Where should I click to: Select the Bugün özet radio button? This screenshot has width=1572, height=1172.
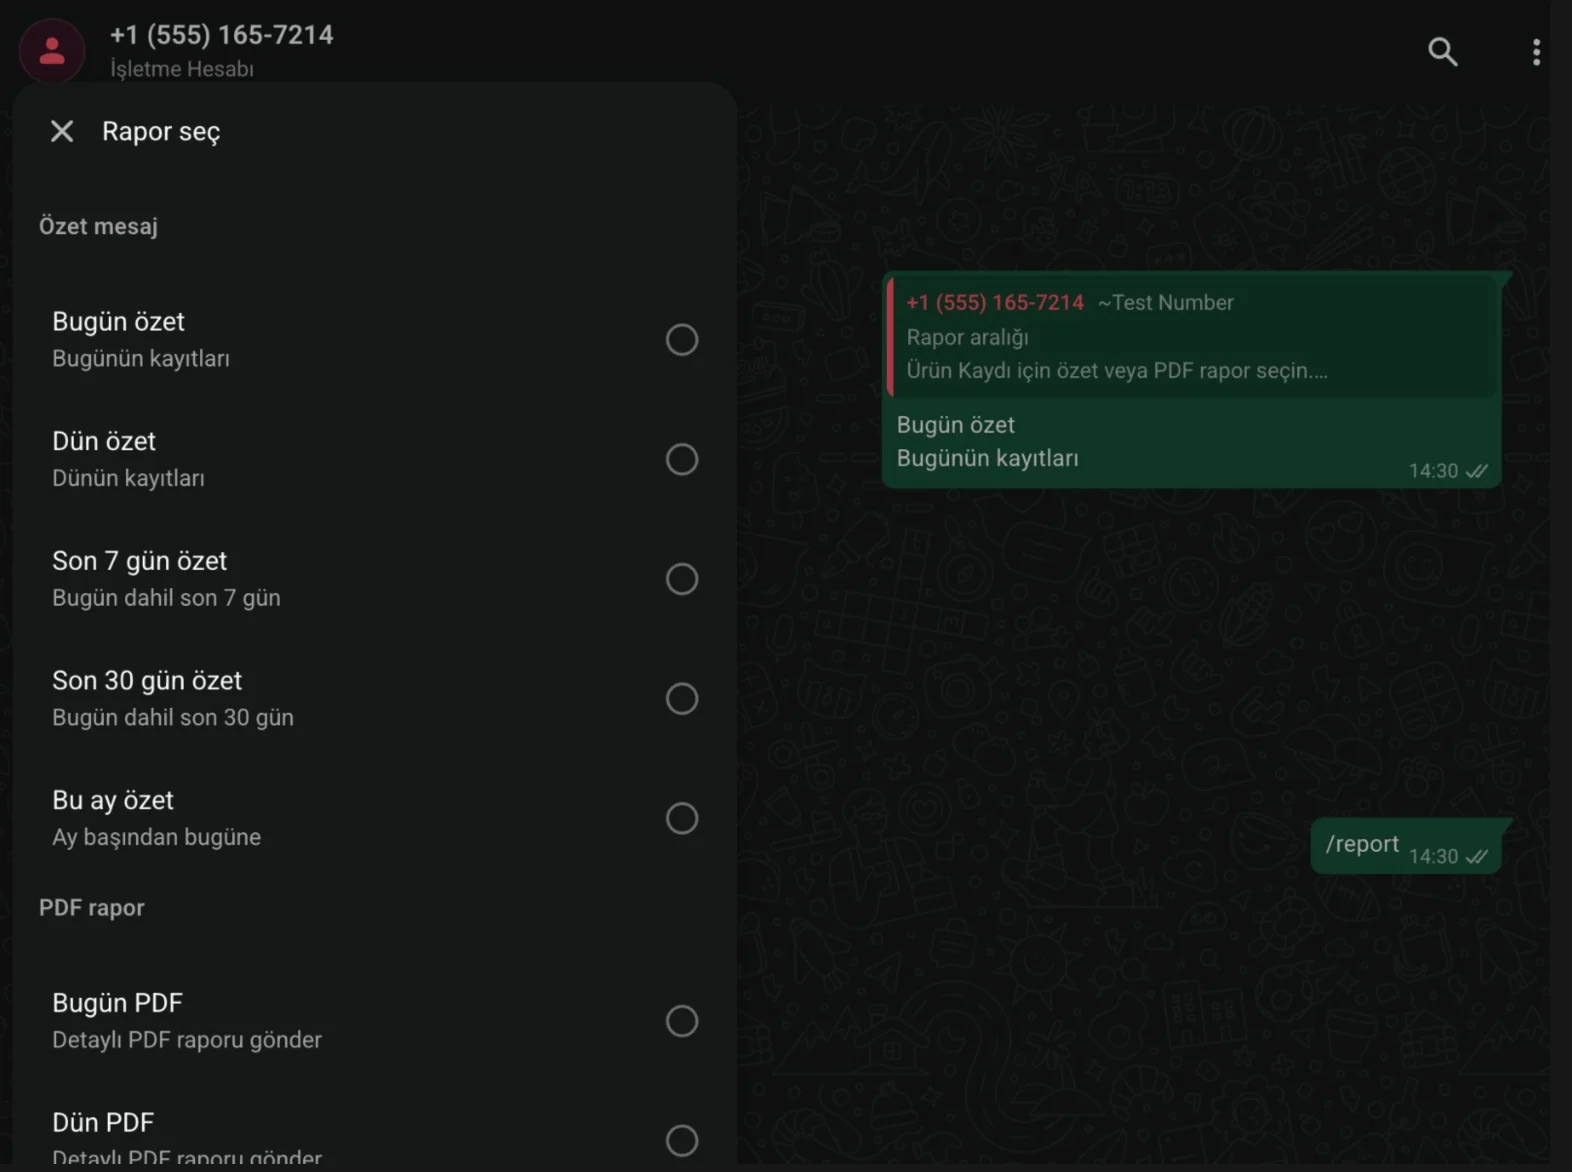[x=682, y=340]
